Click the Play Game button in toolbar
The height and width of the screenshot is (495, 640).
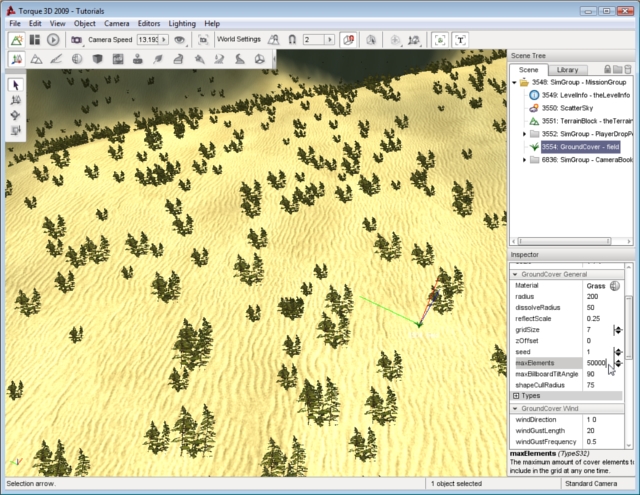(x=53, y=39)
